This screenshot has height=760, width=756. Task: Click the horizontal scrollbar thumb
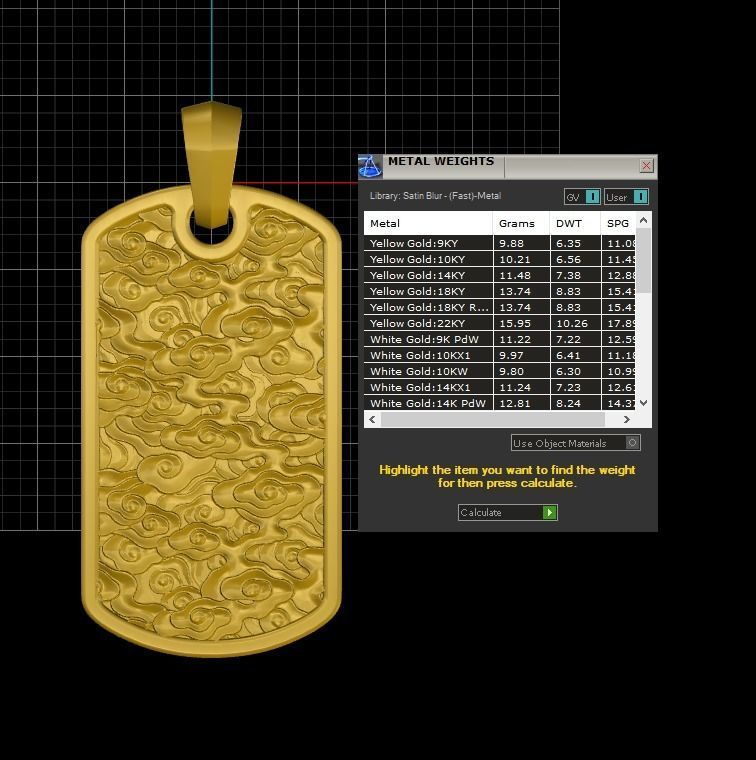492,419
